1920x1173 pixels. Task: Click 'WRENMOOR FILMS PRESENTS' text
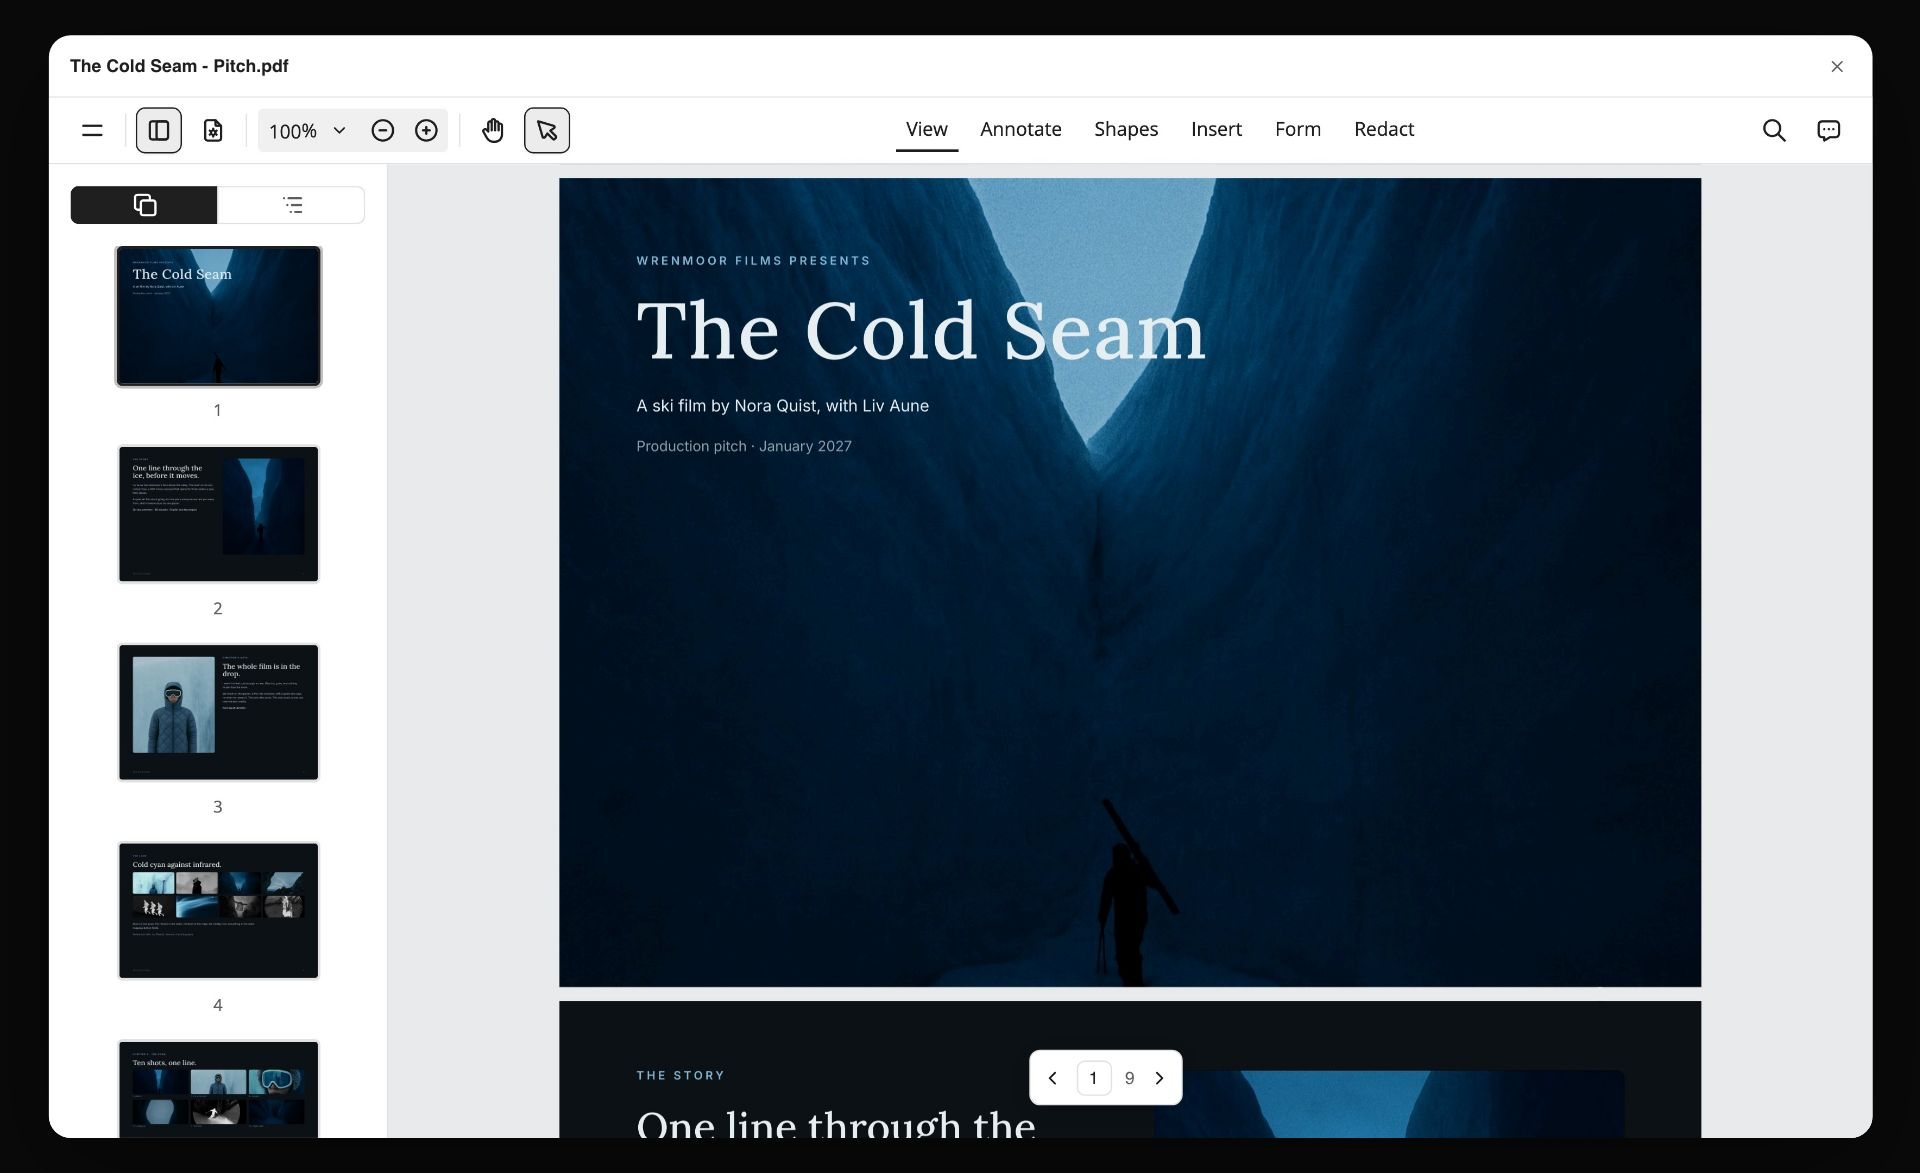point(753,261)
